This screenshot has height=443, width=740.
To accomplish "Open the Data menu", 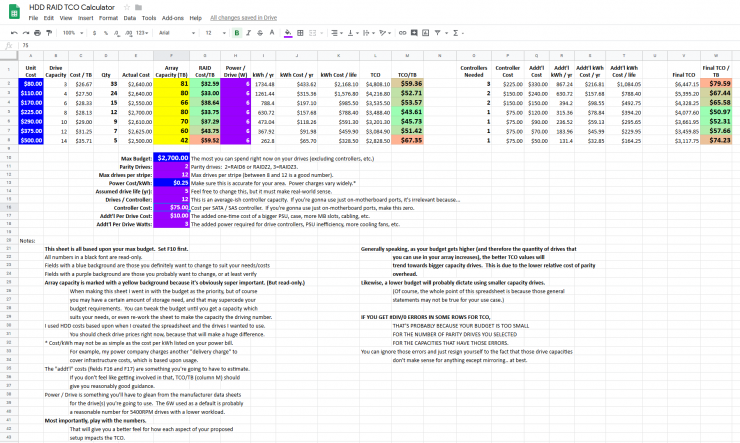I will (130, 18).
